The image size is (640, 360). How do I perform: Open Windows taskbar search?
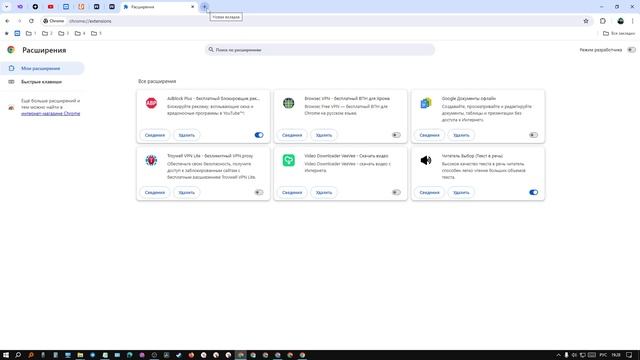coord(18,355)
